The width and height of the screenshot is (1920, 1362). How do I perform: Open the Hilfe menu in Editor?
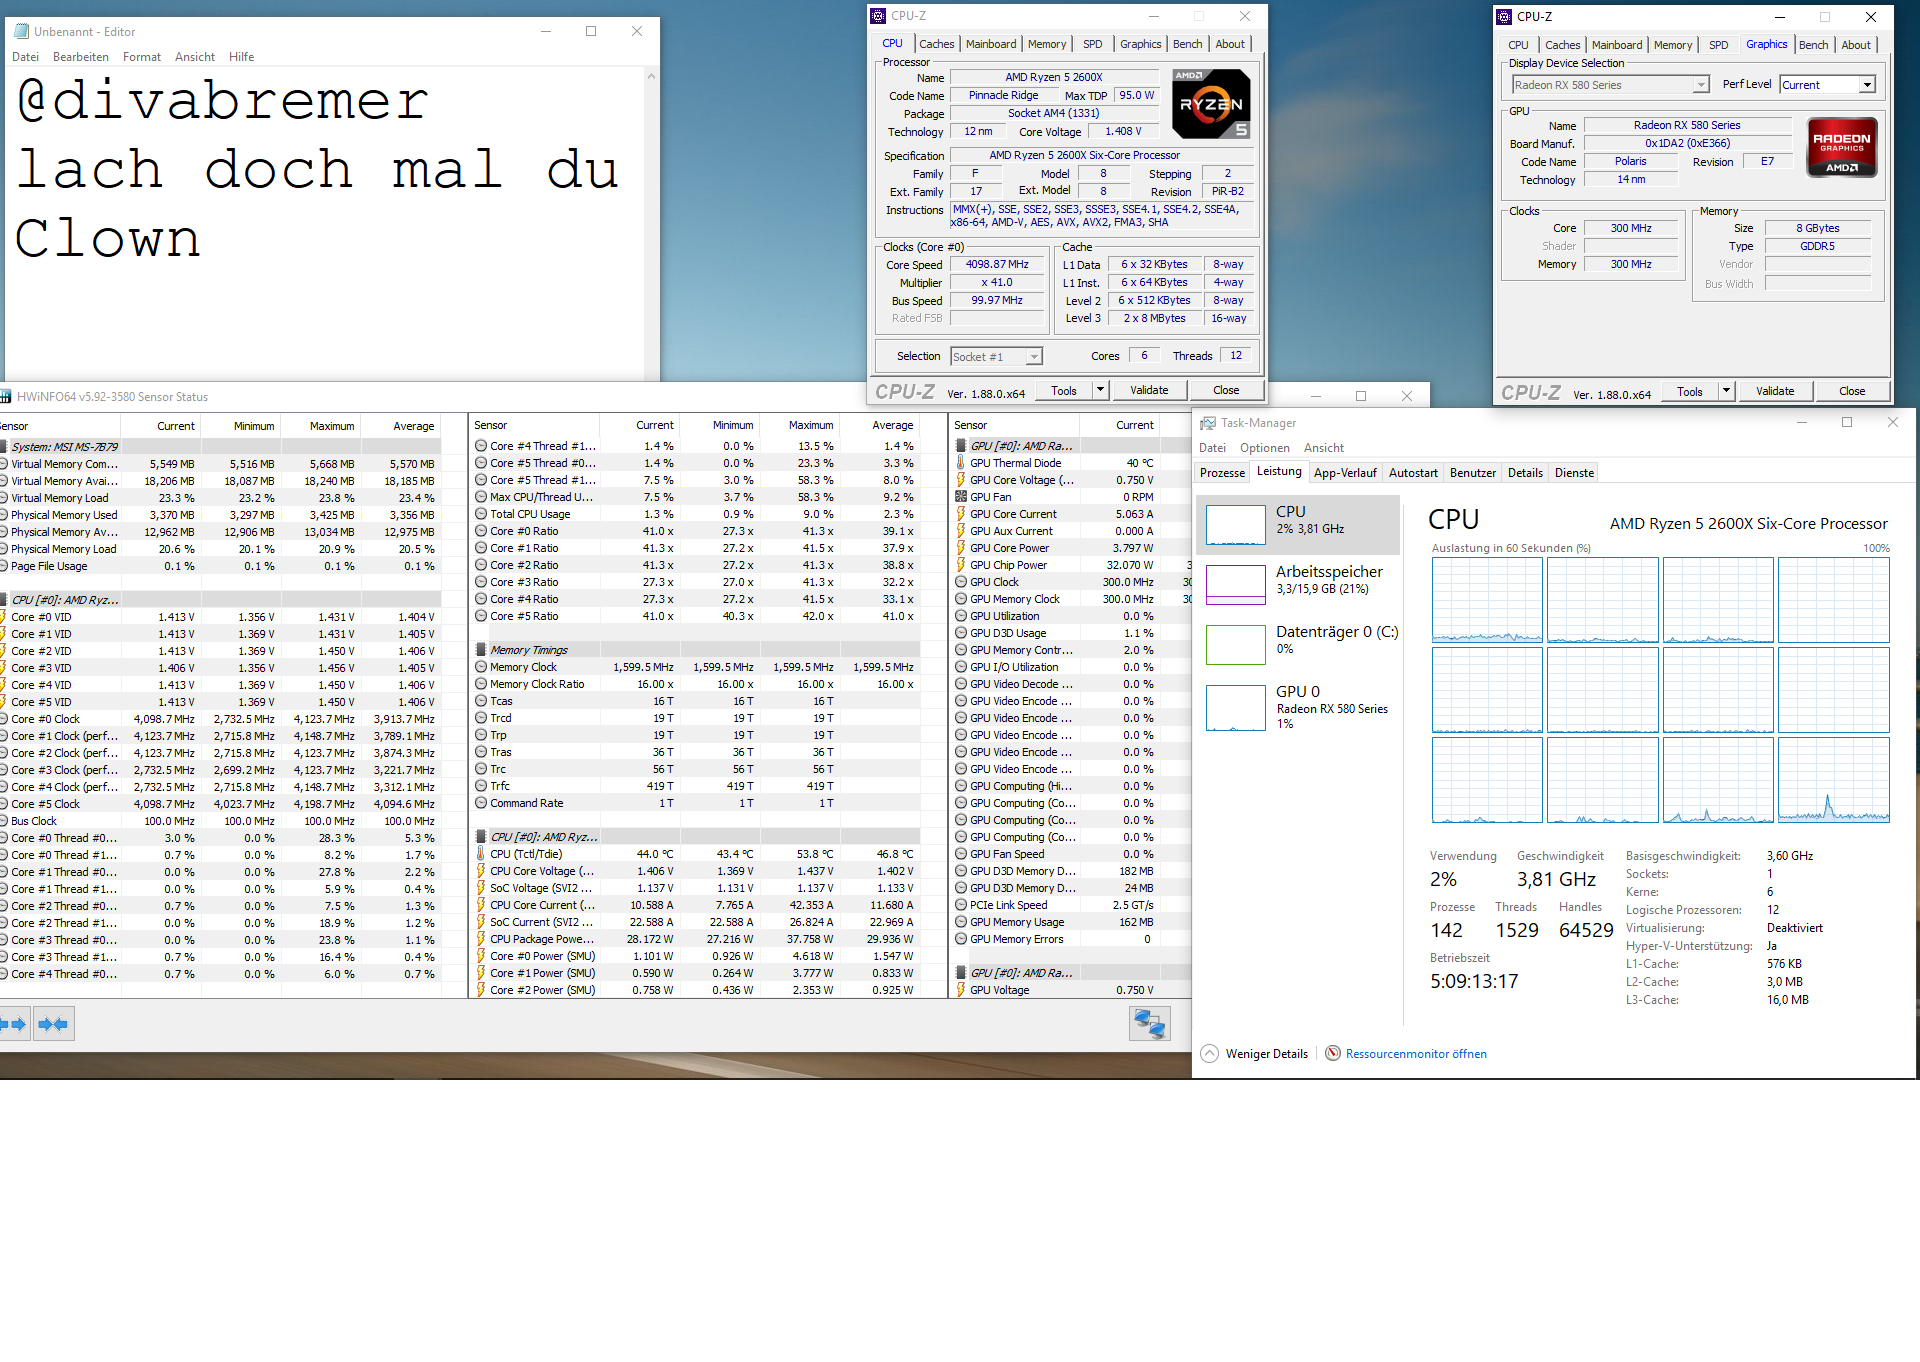click(x=242, y=57)
